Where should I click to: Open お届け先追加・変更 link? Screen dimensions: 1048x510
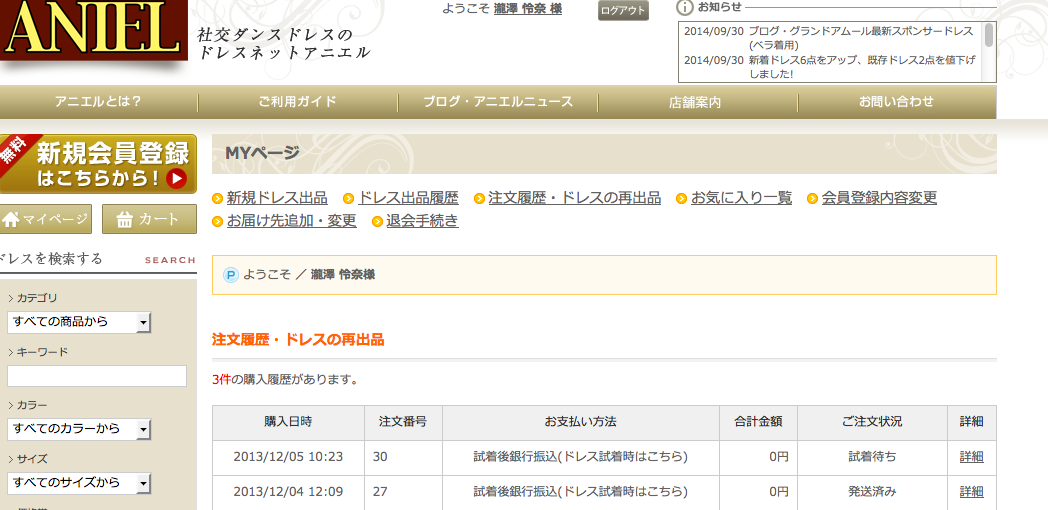tap(291, 221)
